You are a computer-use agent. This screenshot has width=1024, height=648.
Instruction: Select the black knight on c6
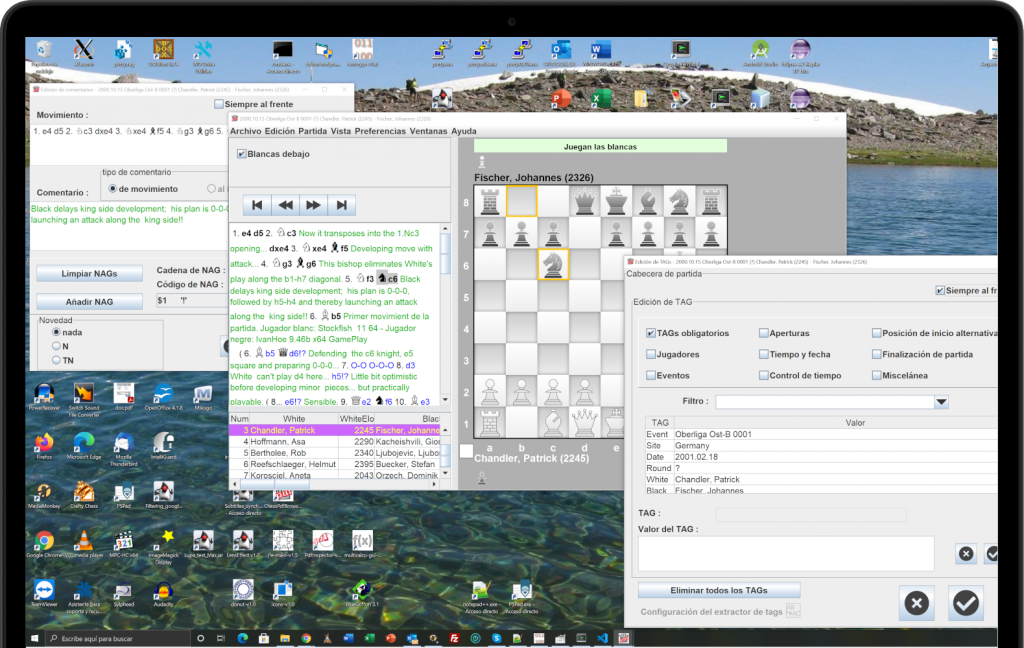coord(553,265)
